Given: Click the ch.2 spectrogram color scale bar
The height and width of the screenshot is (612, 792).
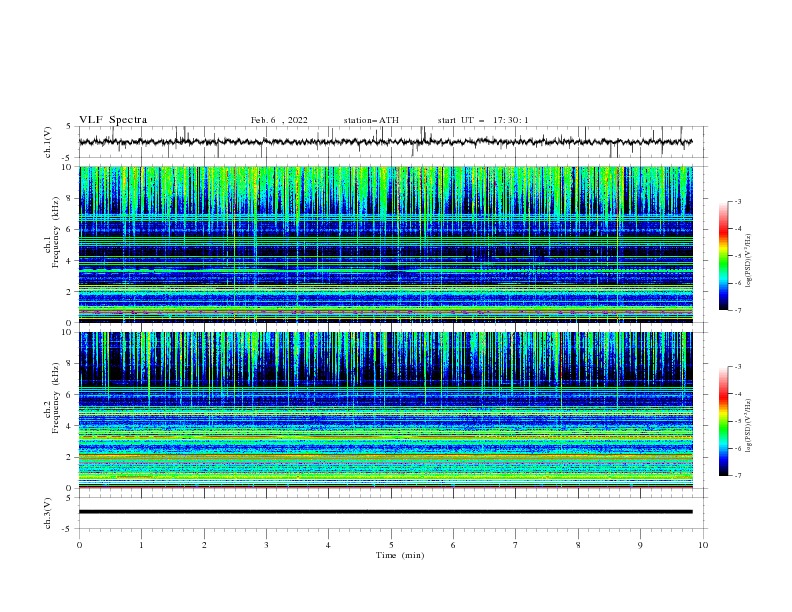Looking at the screenshot, I should pyautogui.click(x=723, y=421).
